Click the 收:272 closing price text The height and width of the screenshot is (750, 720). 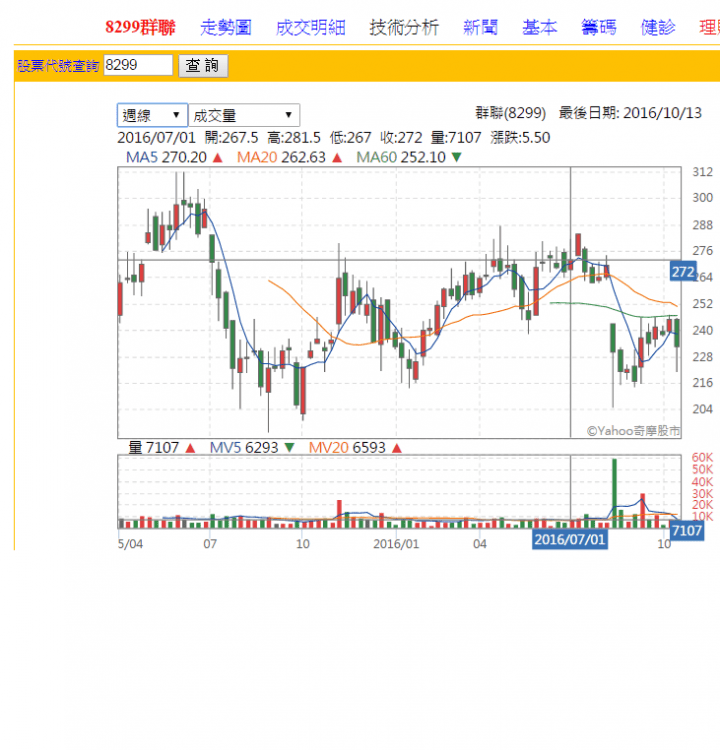pos(401,138)
